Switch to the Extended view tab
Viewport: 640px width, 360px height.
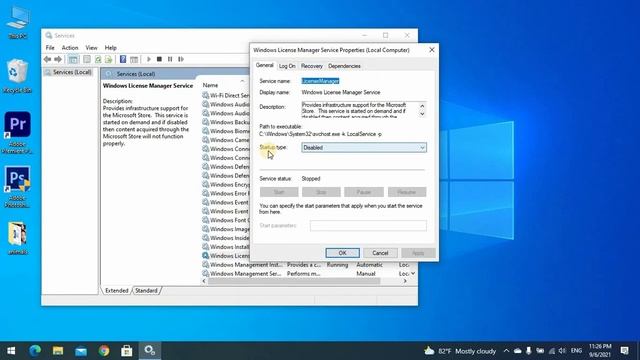[117, 291]
